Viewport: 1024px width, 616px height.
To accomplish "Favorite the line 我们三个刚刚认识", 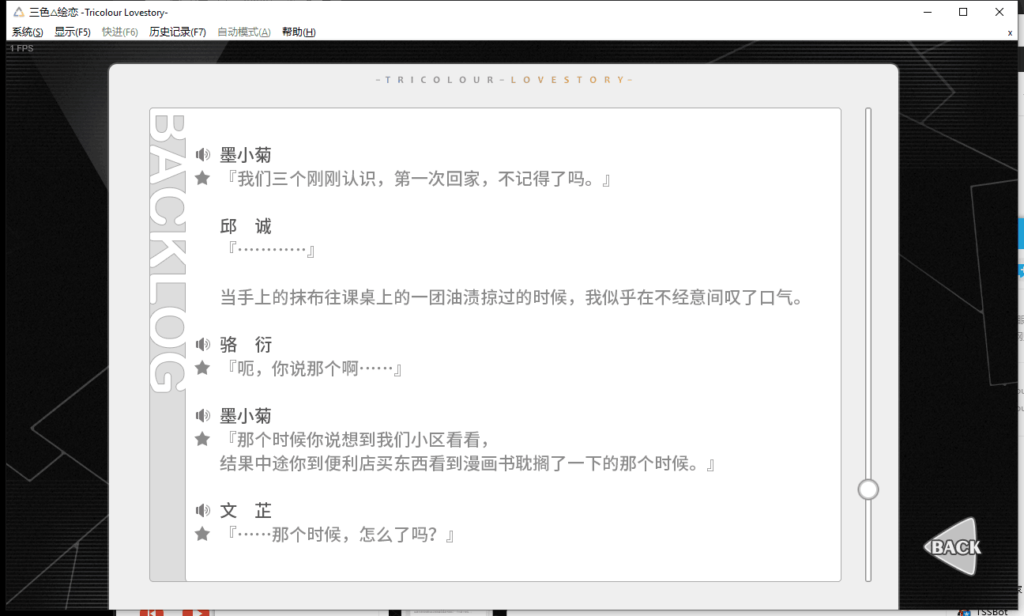I will (202, 178).
